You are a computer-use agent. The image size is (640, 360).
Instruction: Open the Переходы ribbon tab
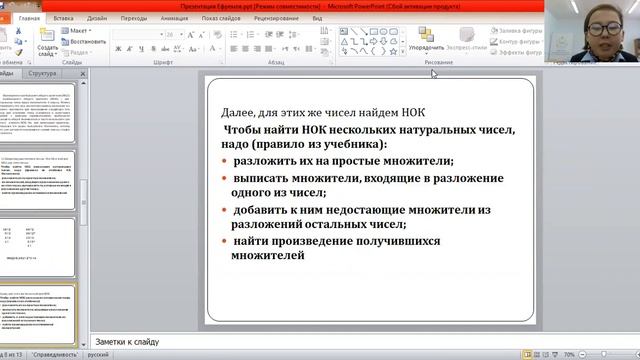[133, 18]
